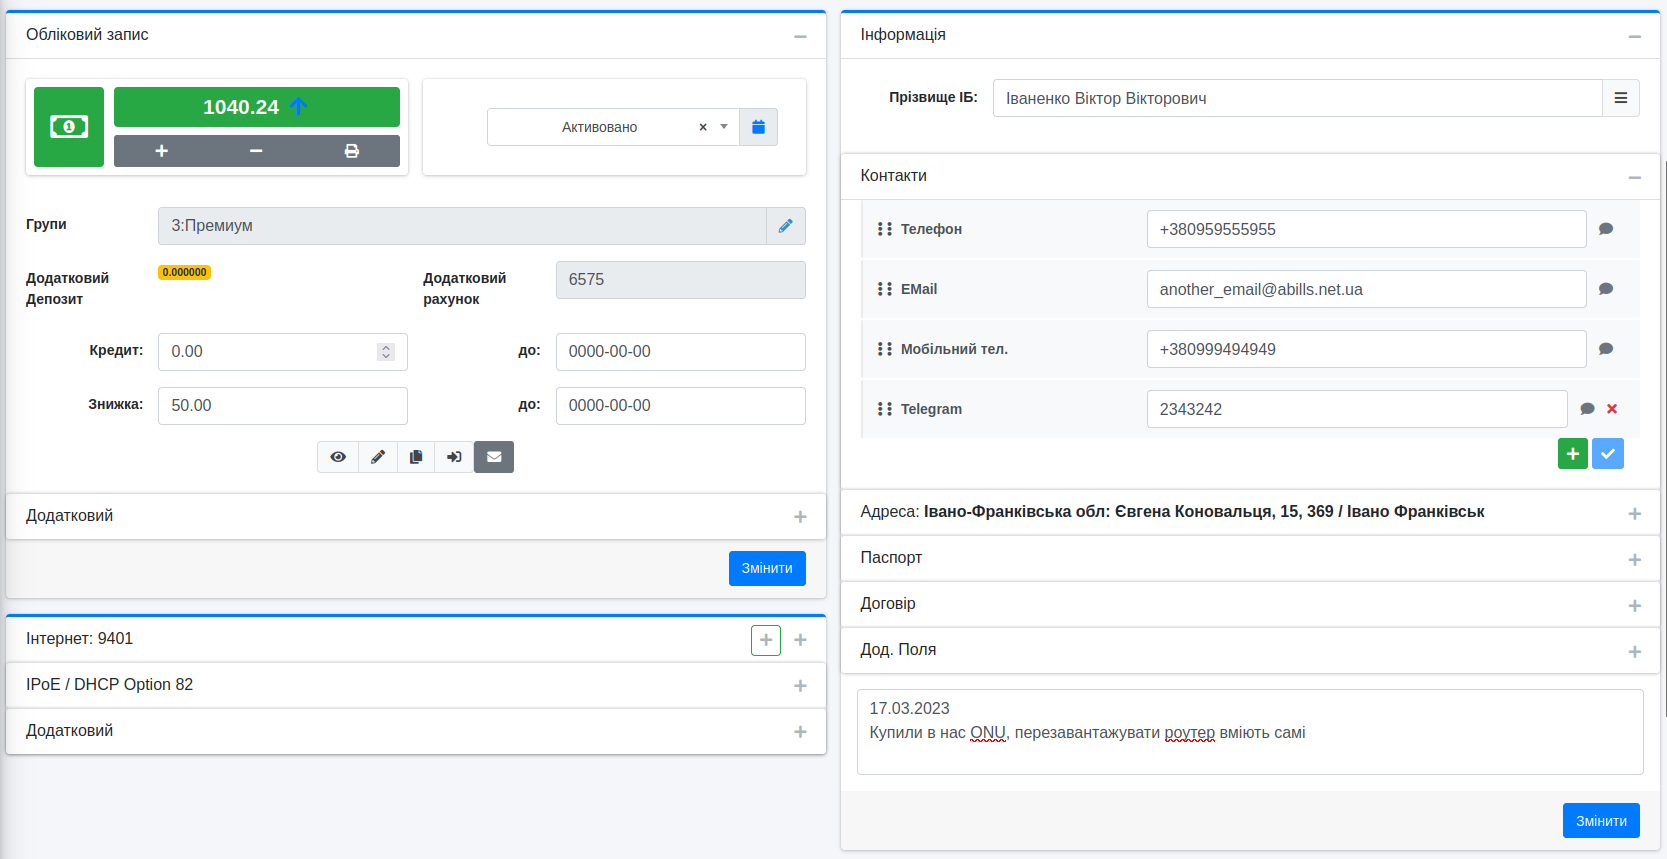Click the Кредит stepper arrows
This screenshot has height=859, width=1667.
point(386,352)
